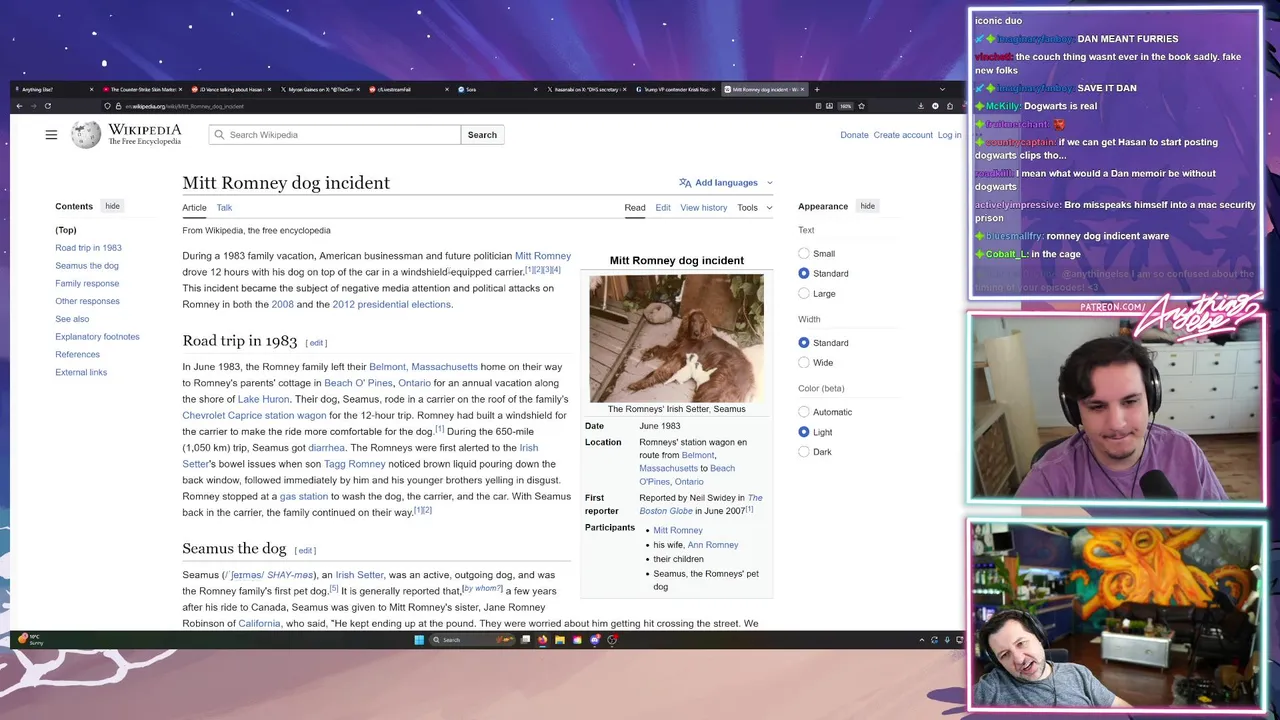1280x720 pixels.
Task: Select the Edit tab
Action: (663, 208)
